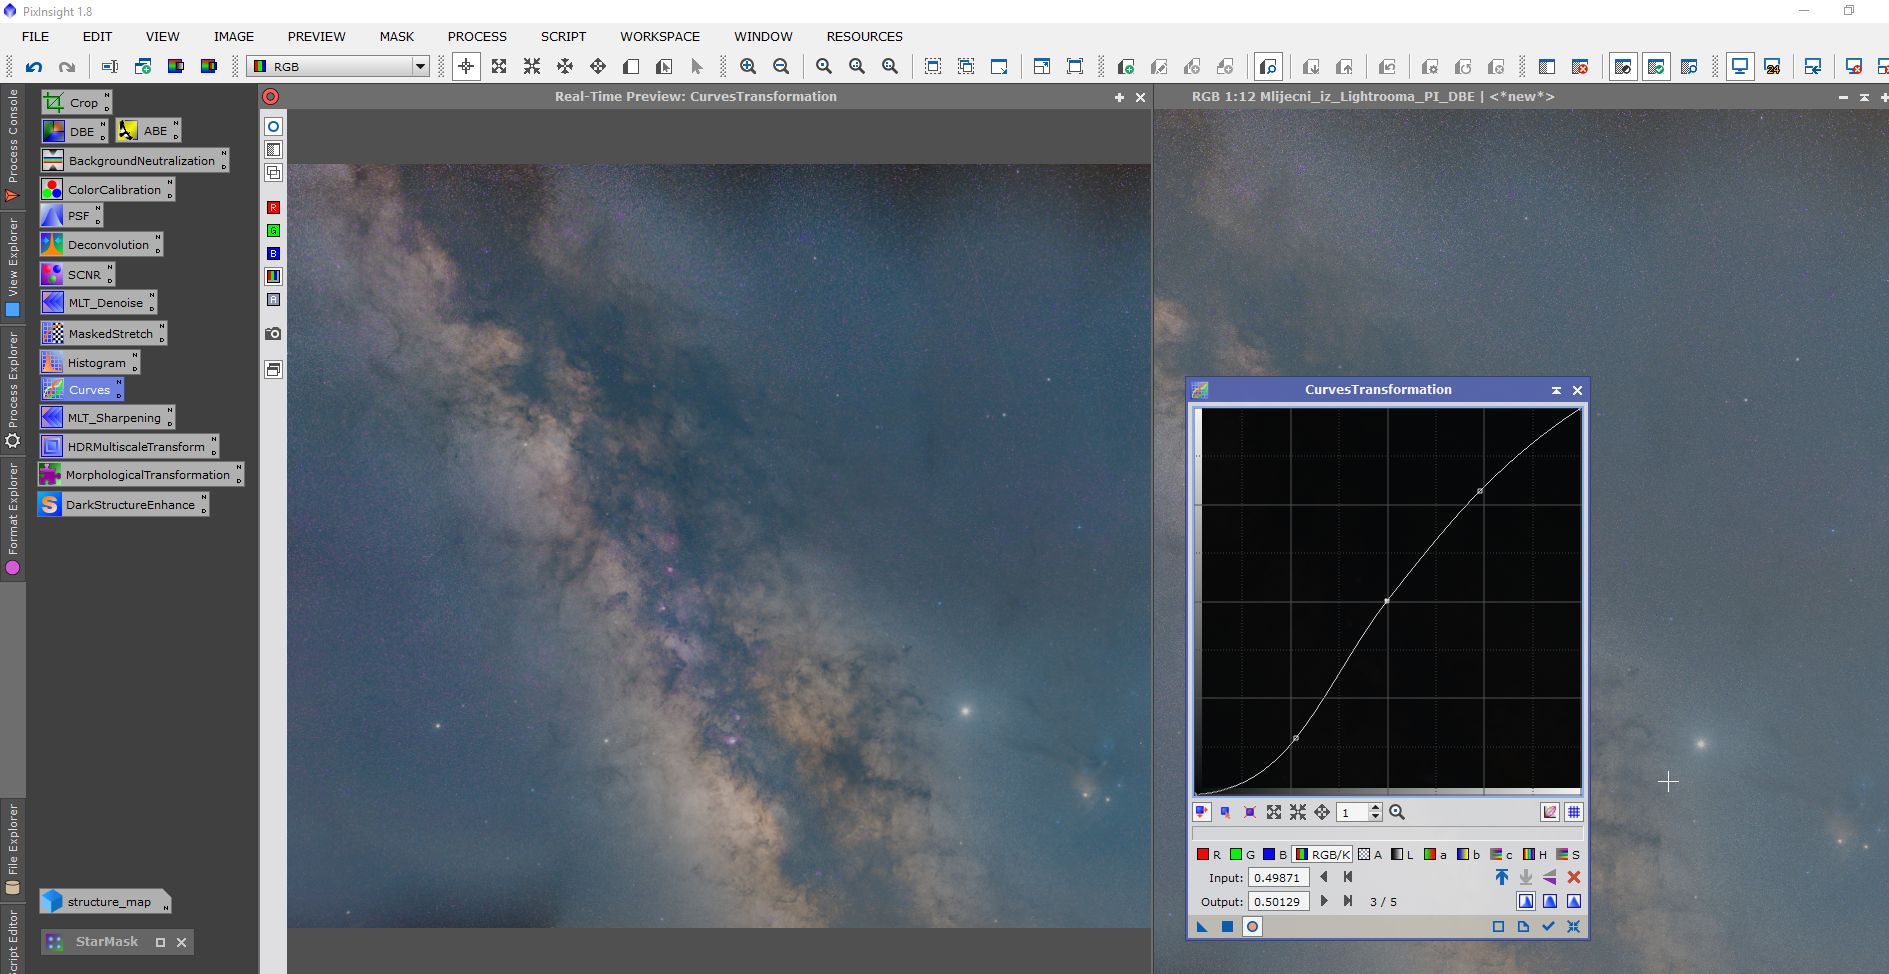Toggle the grid display in the curve editor
The image size is (1889, 974).
point(1573,812)
